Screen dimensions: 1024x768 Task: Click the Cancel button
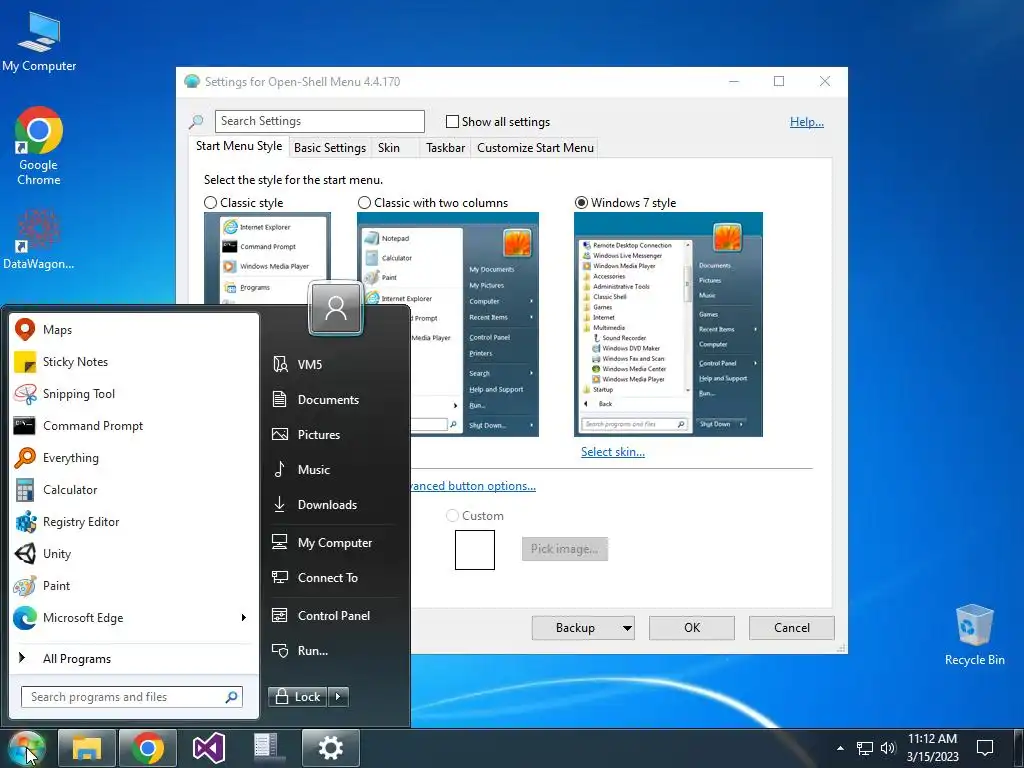point(792,628)
